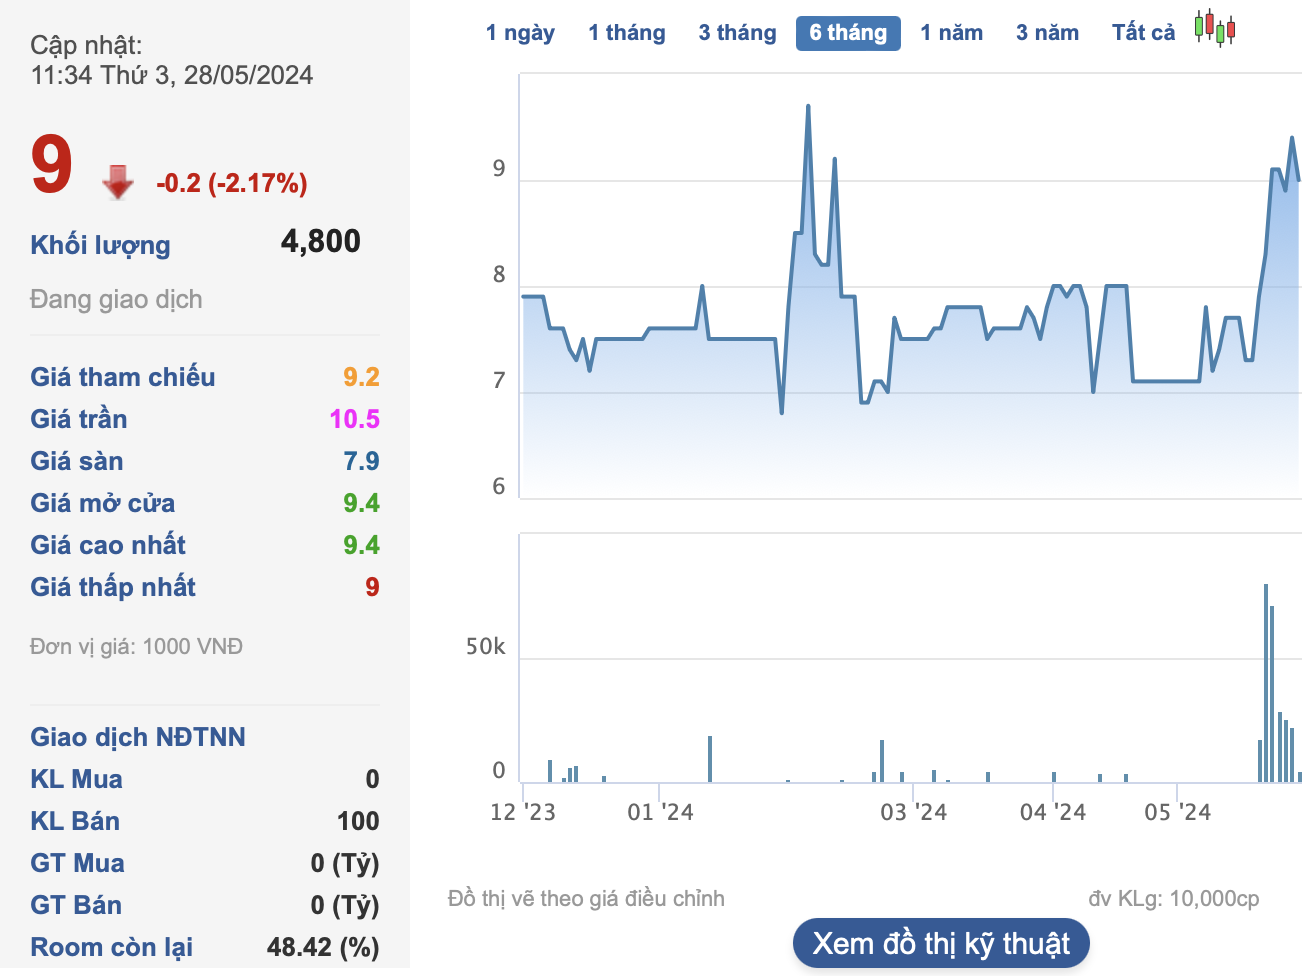Click 'Giá thấp nhất' label
Image resolution: width=1316 pixels, height=976 pixels.
pos(113,587)
